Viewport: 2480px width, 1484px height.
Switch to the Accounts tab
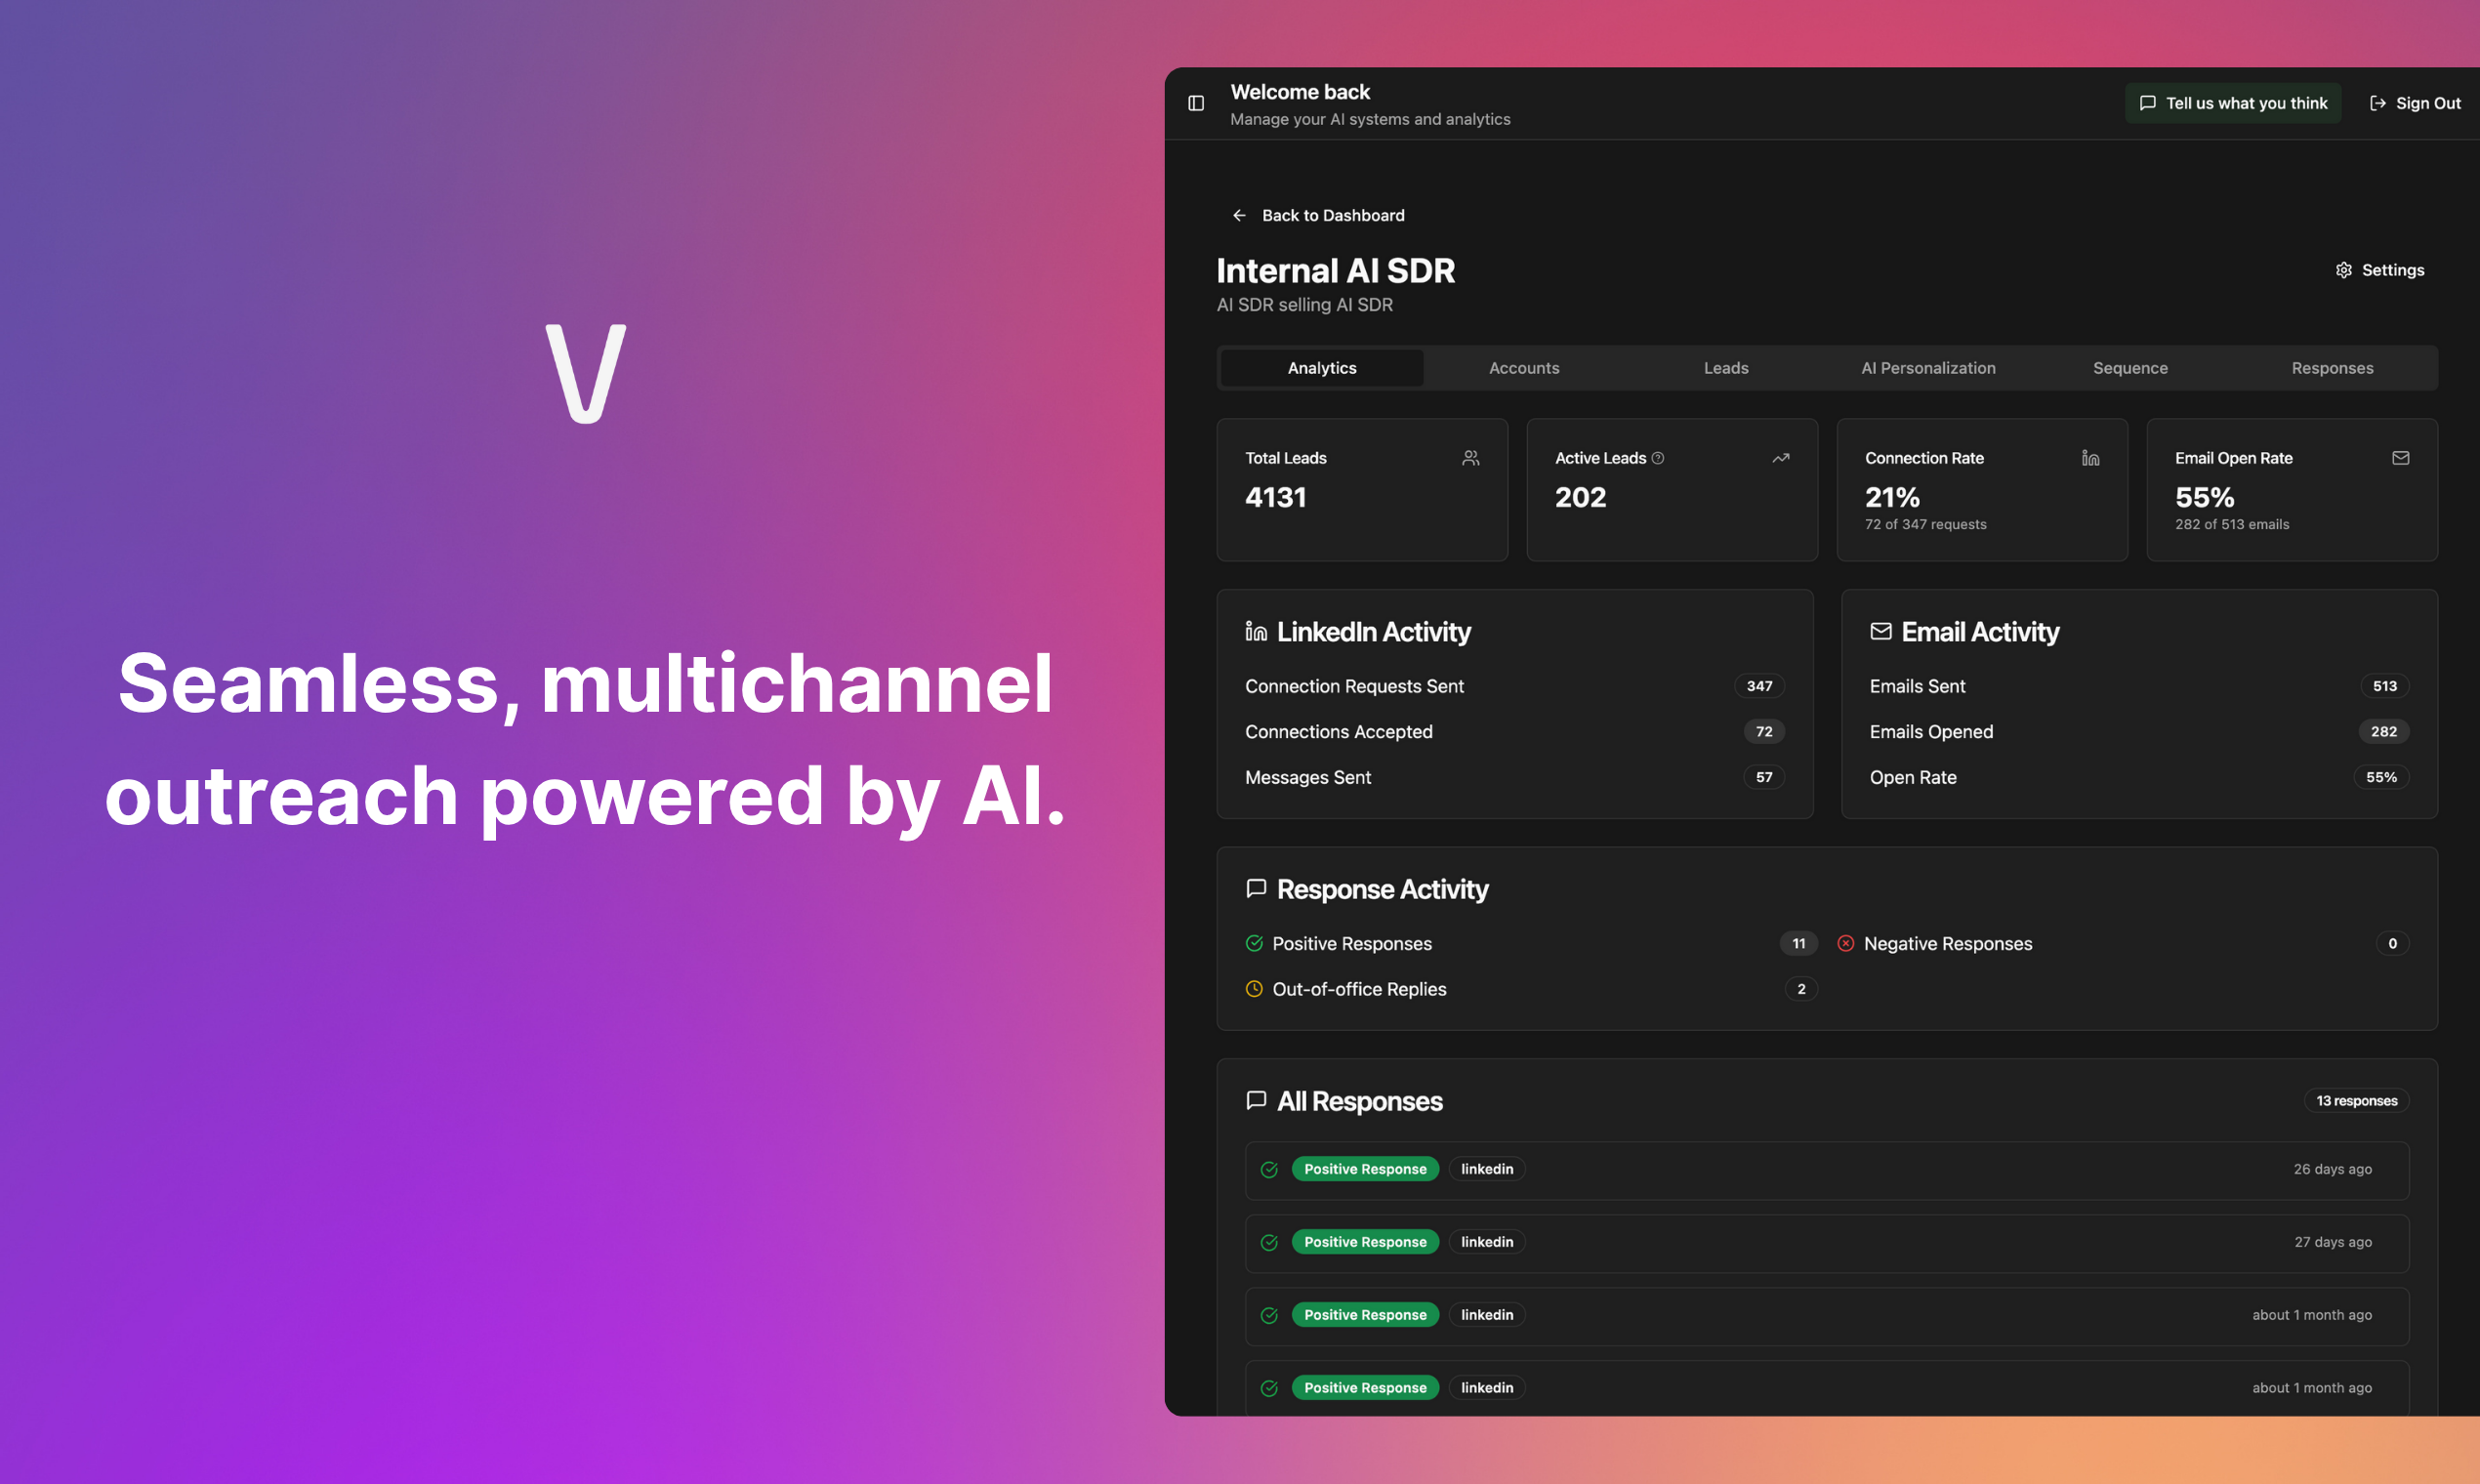pos(1523,368)
